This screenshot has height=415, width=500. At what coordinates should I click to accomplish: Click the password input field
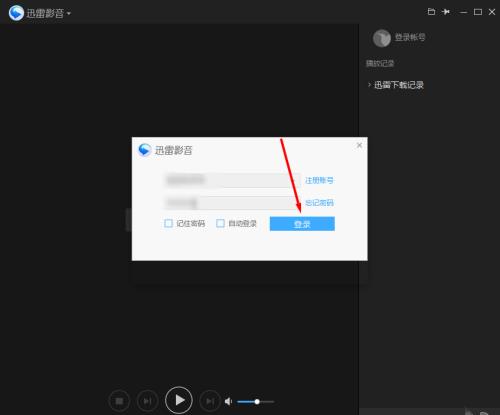(x=232, y=202)
